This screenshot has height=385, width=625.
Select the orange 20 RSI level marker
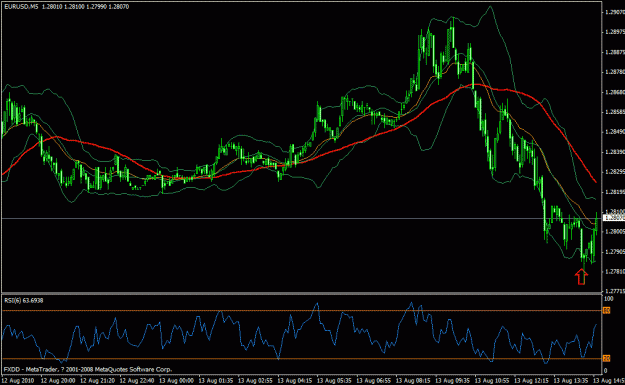pos(606,358)
